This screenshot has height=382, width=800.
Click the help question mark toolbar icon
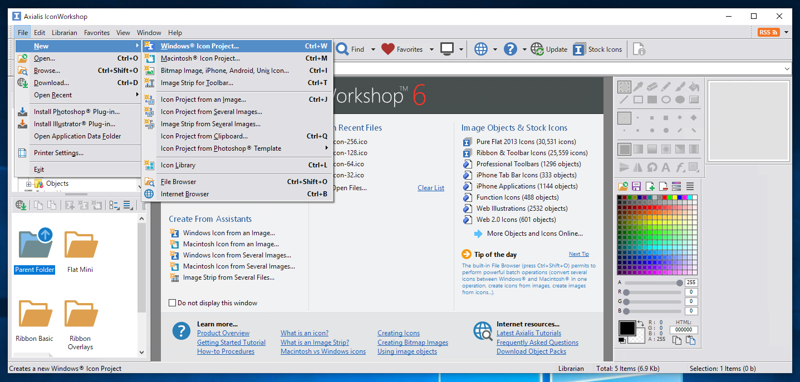[511, 49]
